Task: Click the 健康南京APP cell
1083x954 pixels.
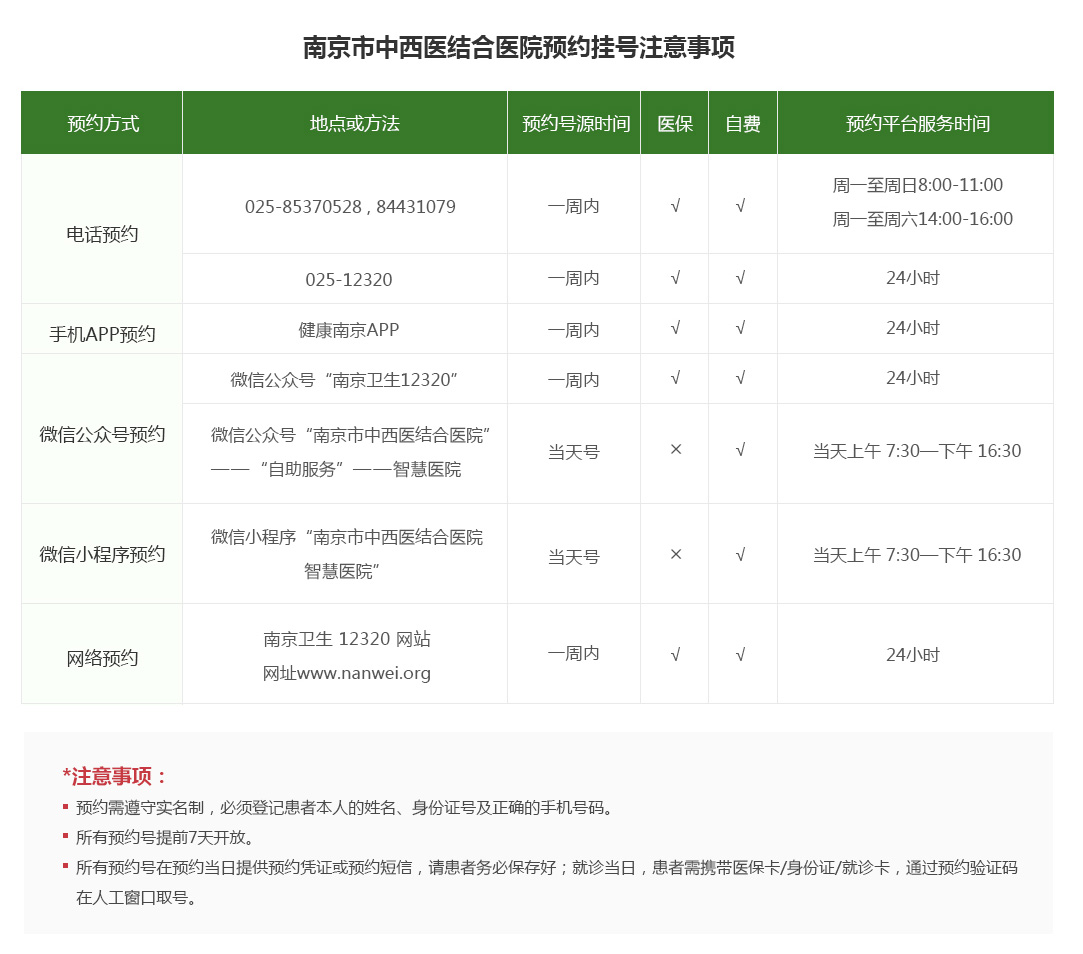Action: coord(348,329)
